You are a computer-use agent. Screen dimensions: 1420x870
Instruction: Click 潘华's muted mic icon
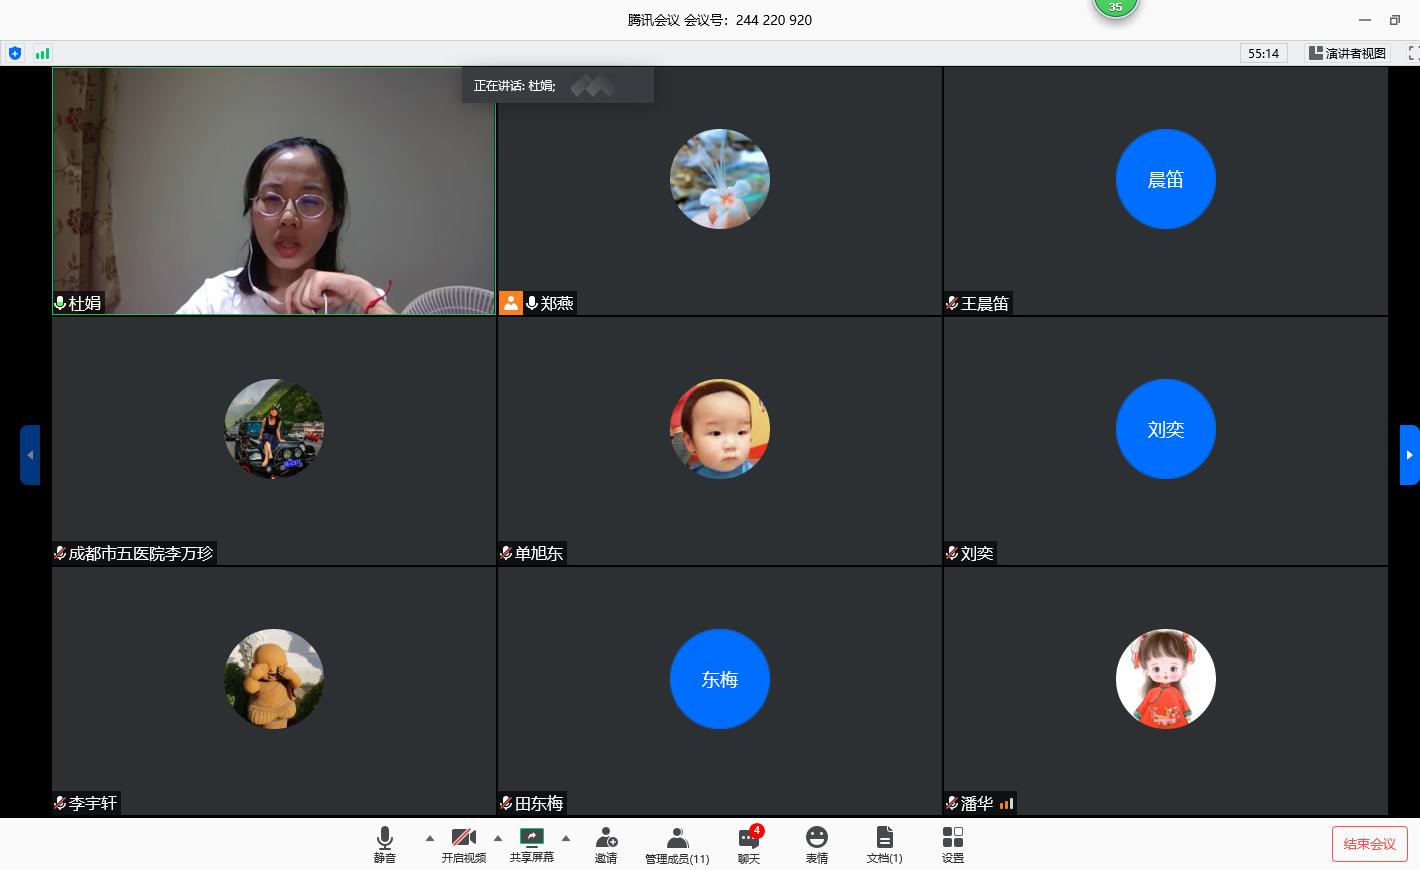(x=952, y=803)
